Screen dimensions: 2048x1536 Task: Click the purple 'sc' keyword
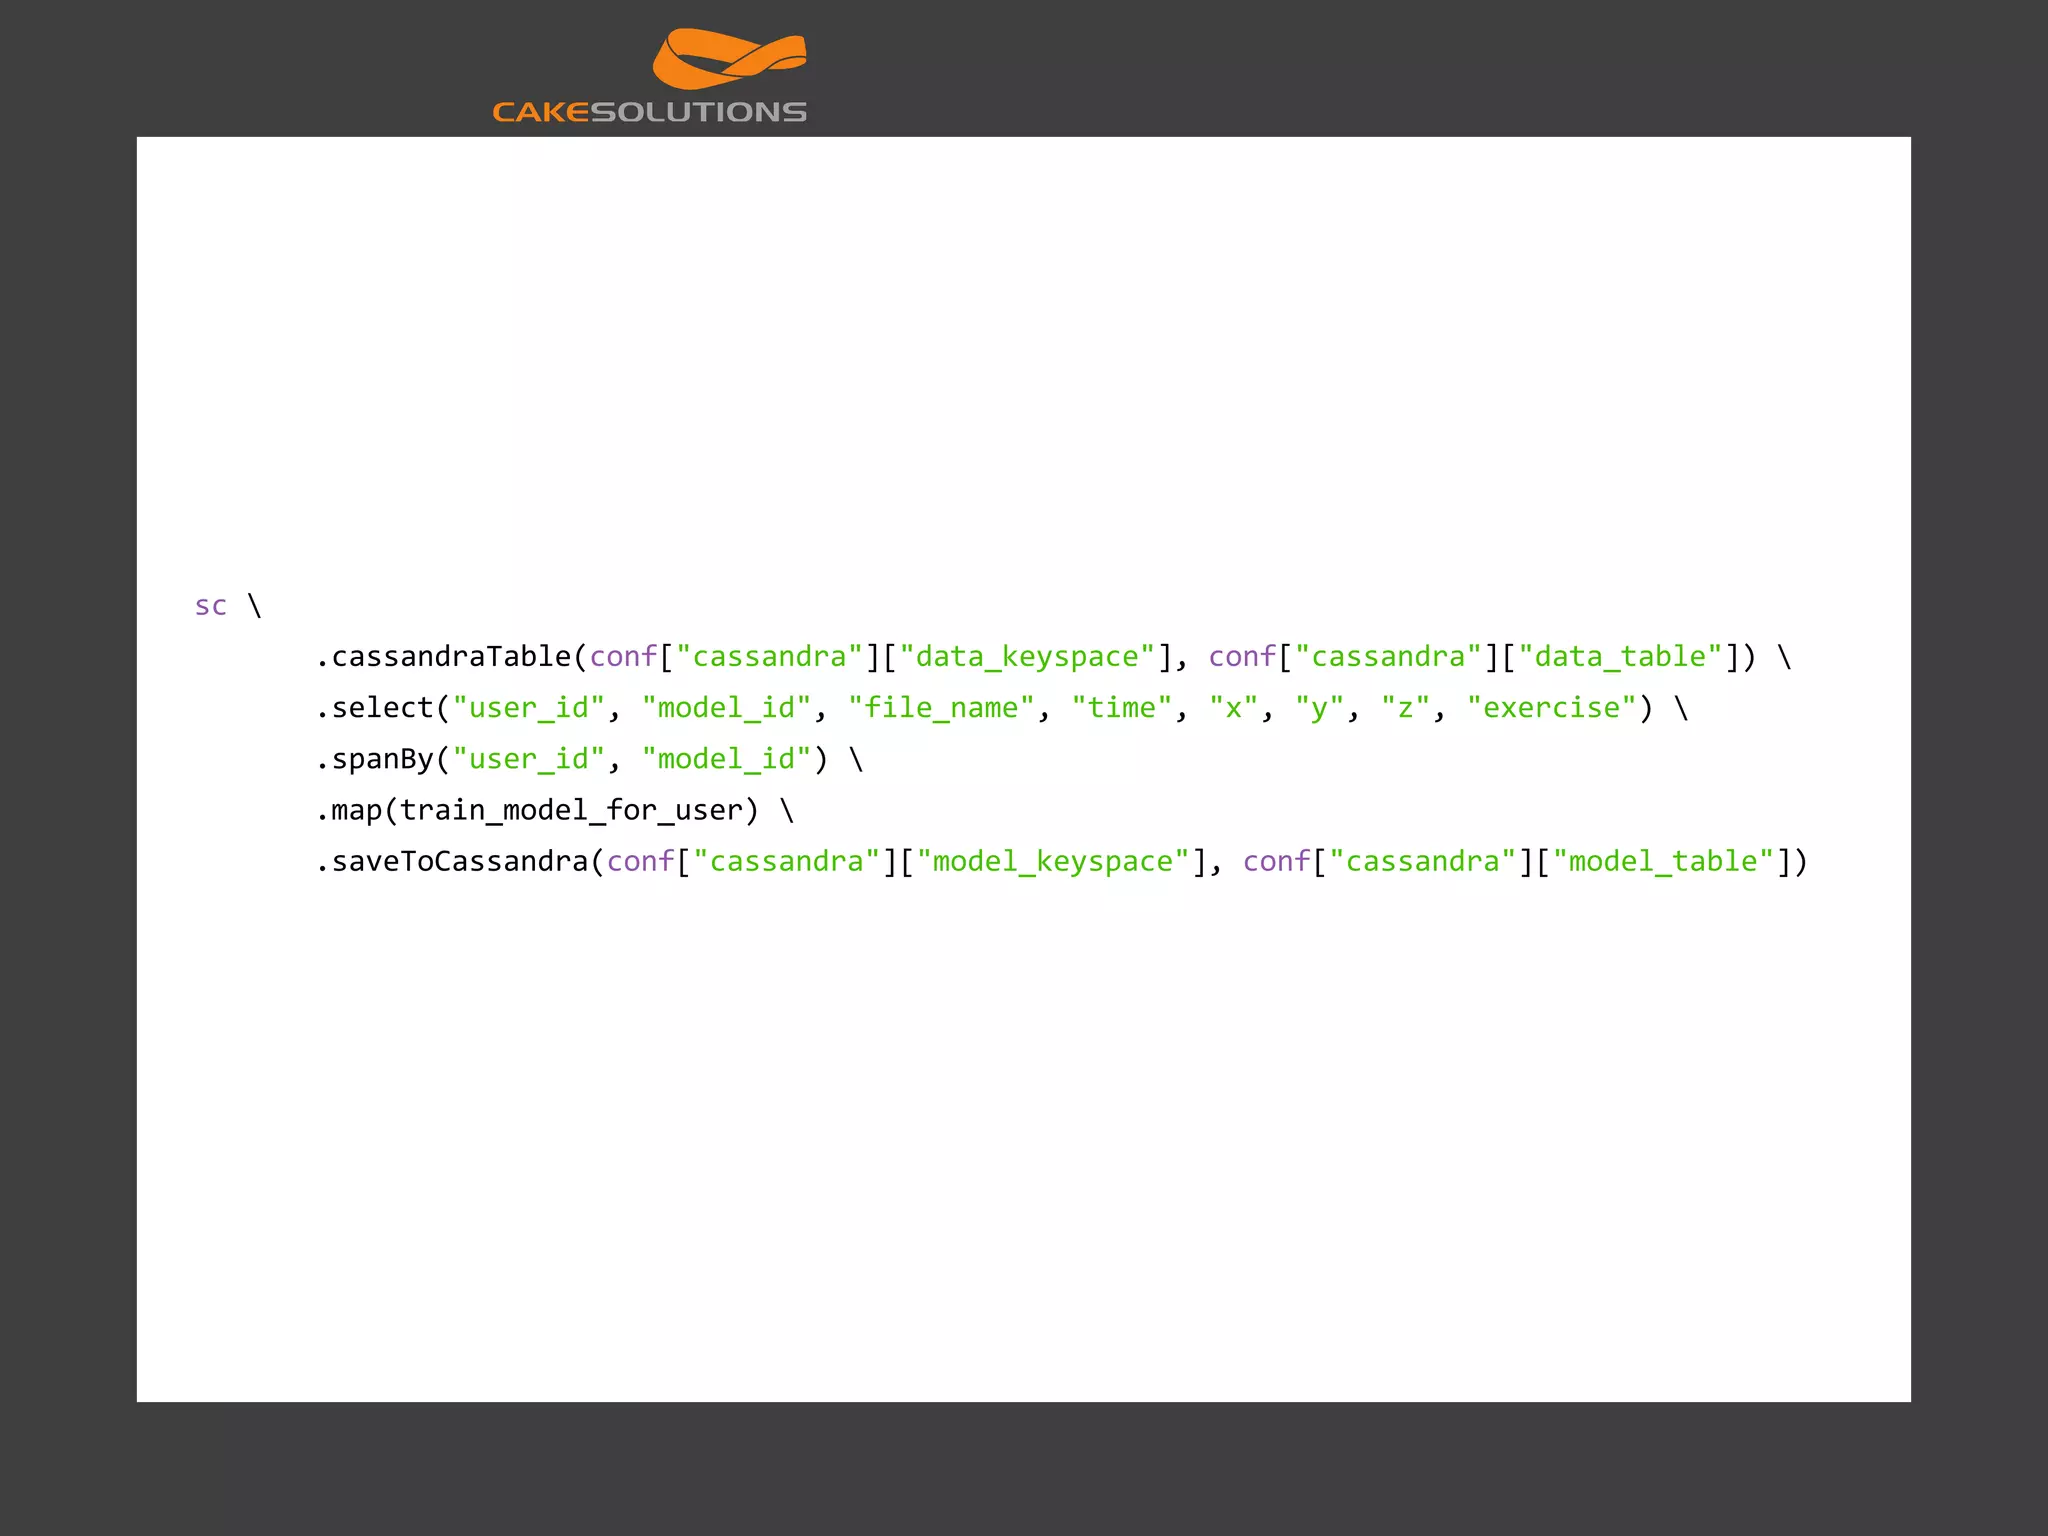coord(211,605)
